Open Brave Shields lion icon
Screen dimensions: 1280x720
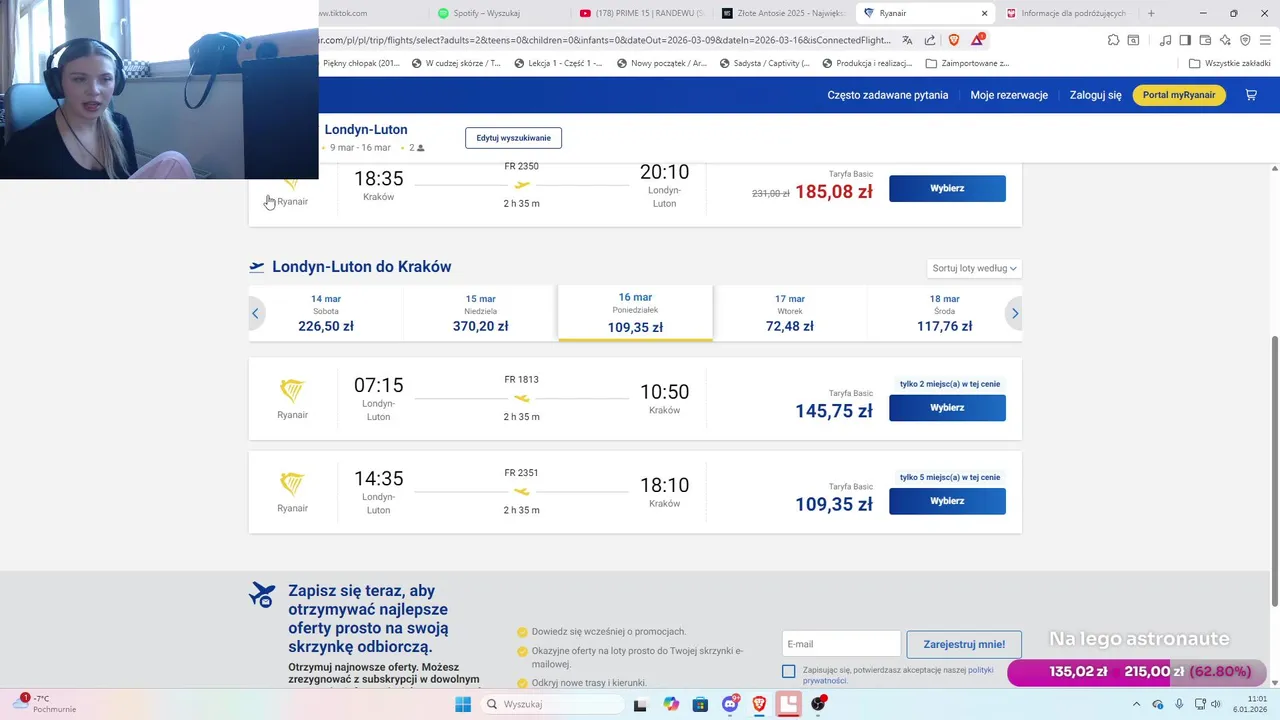(954, 40)
